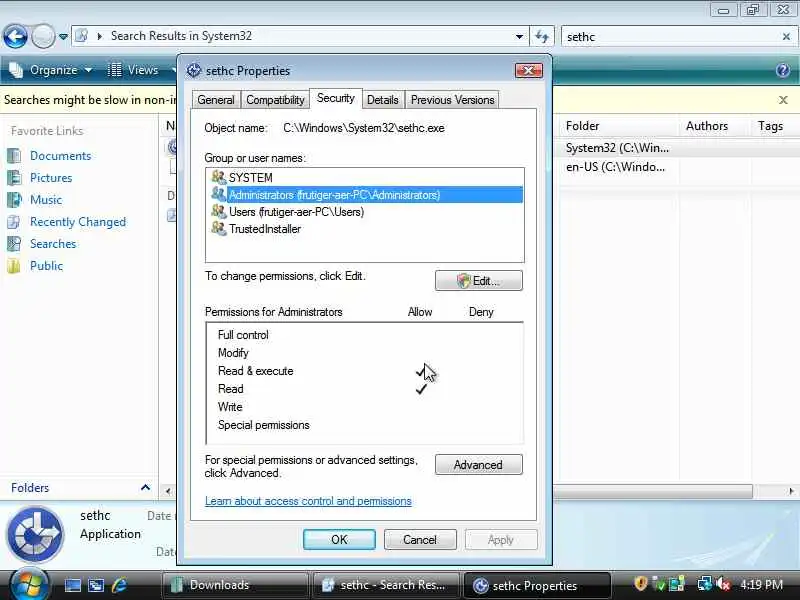
Task: Click the security shield tray icon
Action: tap(640, 583)
